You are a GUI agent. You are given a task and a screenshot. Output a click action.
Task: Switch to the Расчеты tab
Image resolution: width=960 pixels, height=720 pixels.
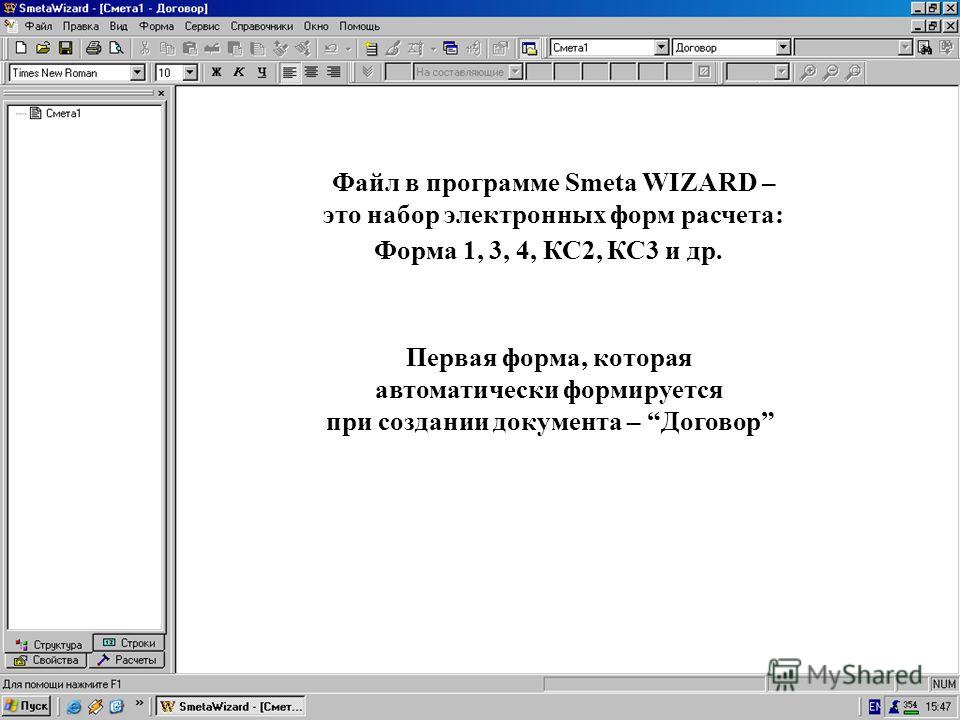(x=127, y=660)
